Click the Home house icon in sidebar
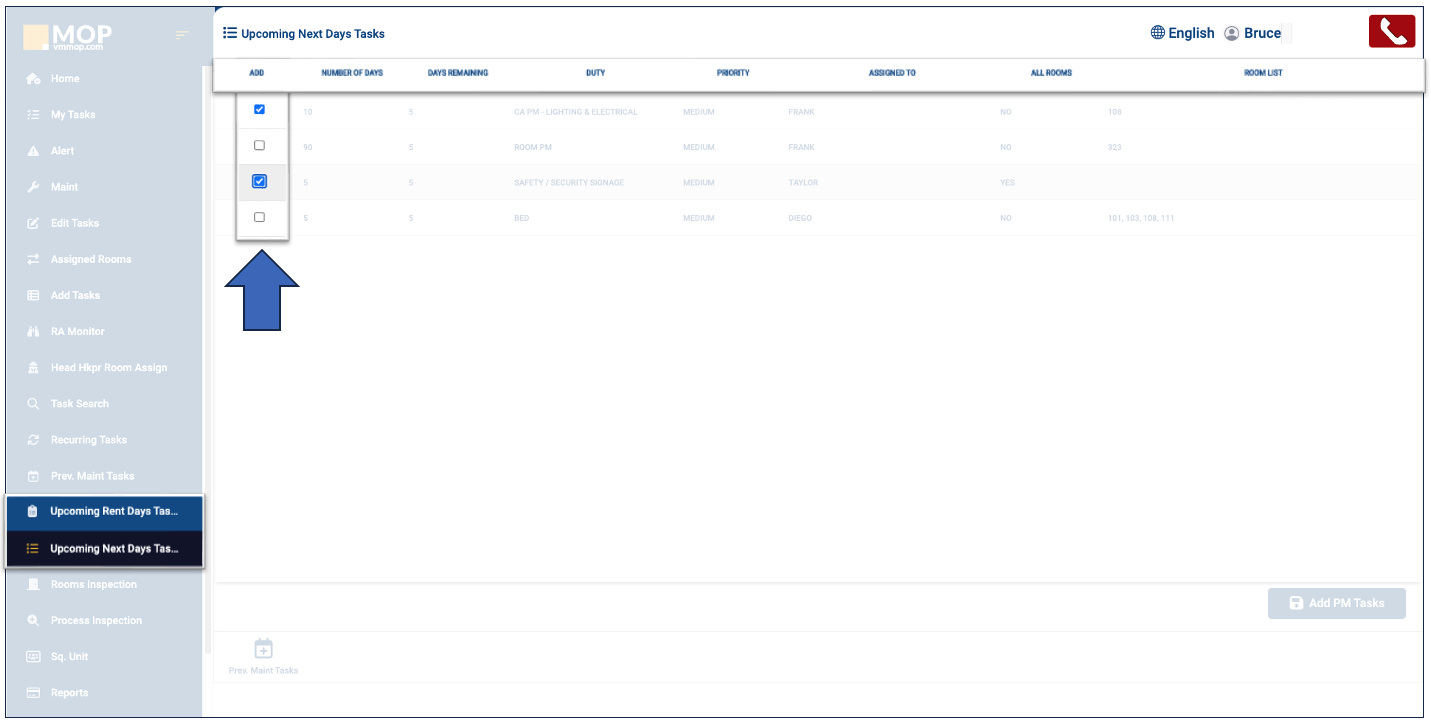Viewport: 1431px width, 724px height. (33, 79)
